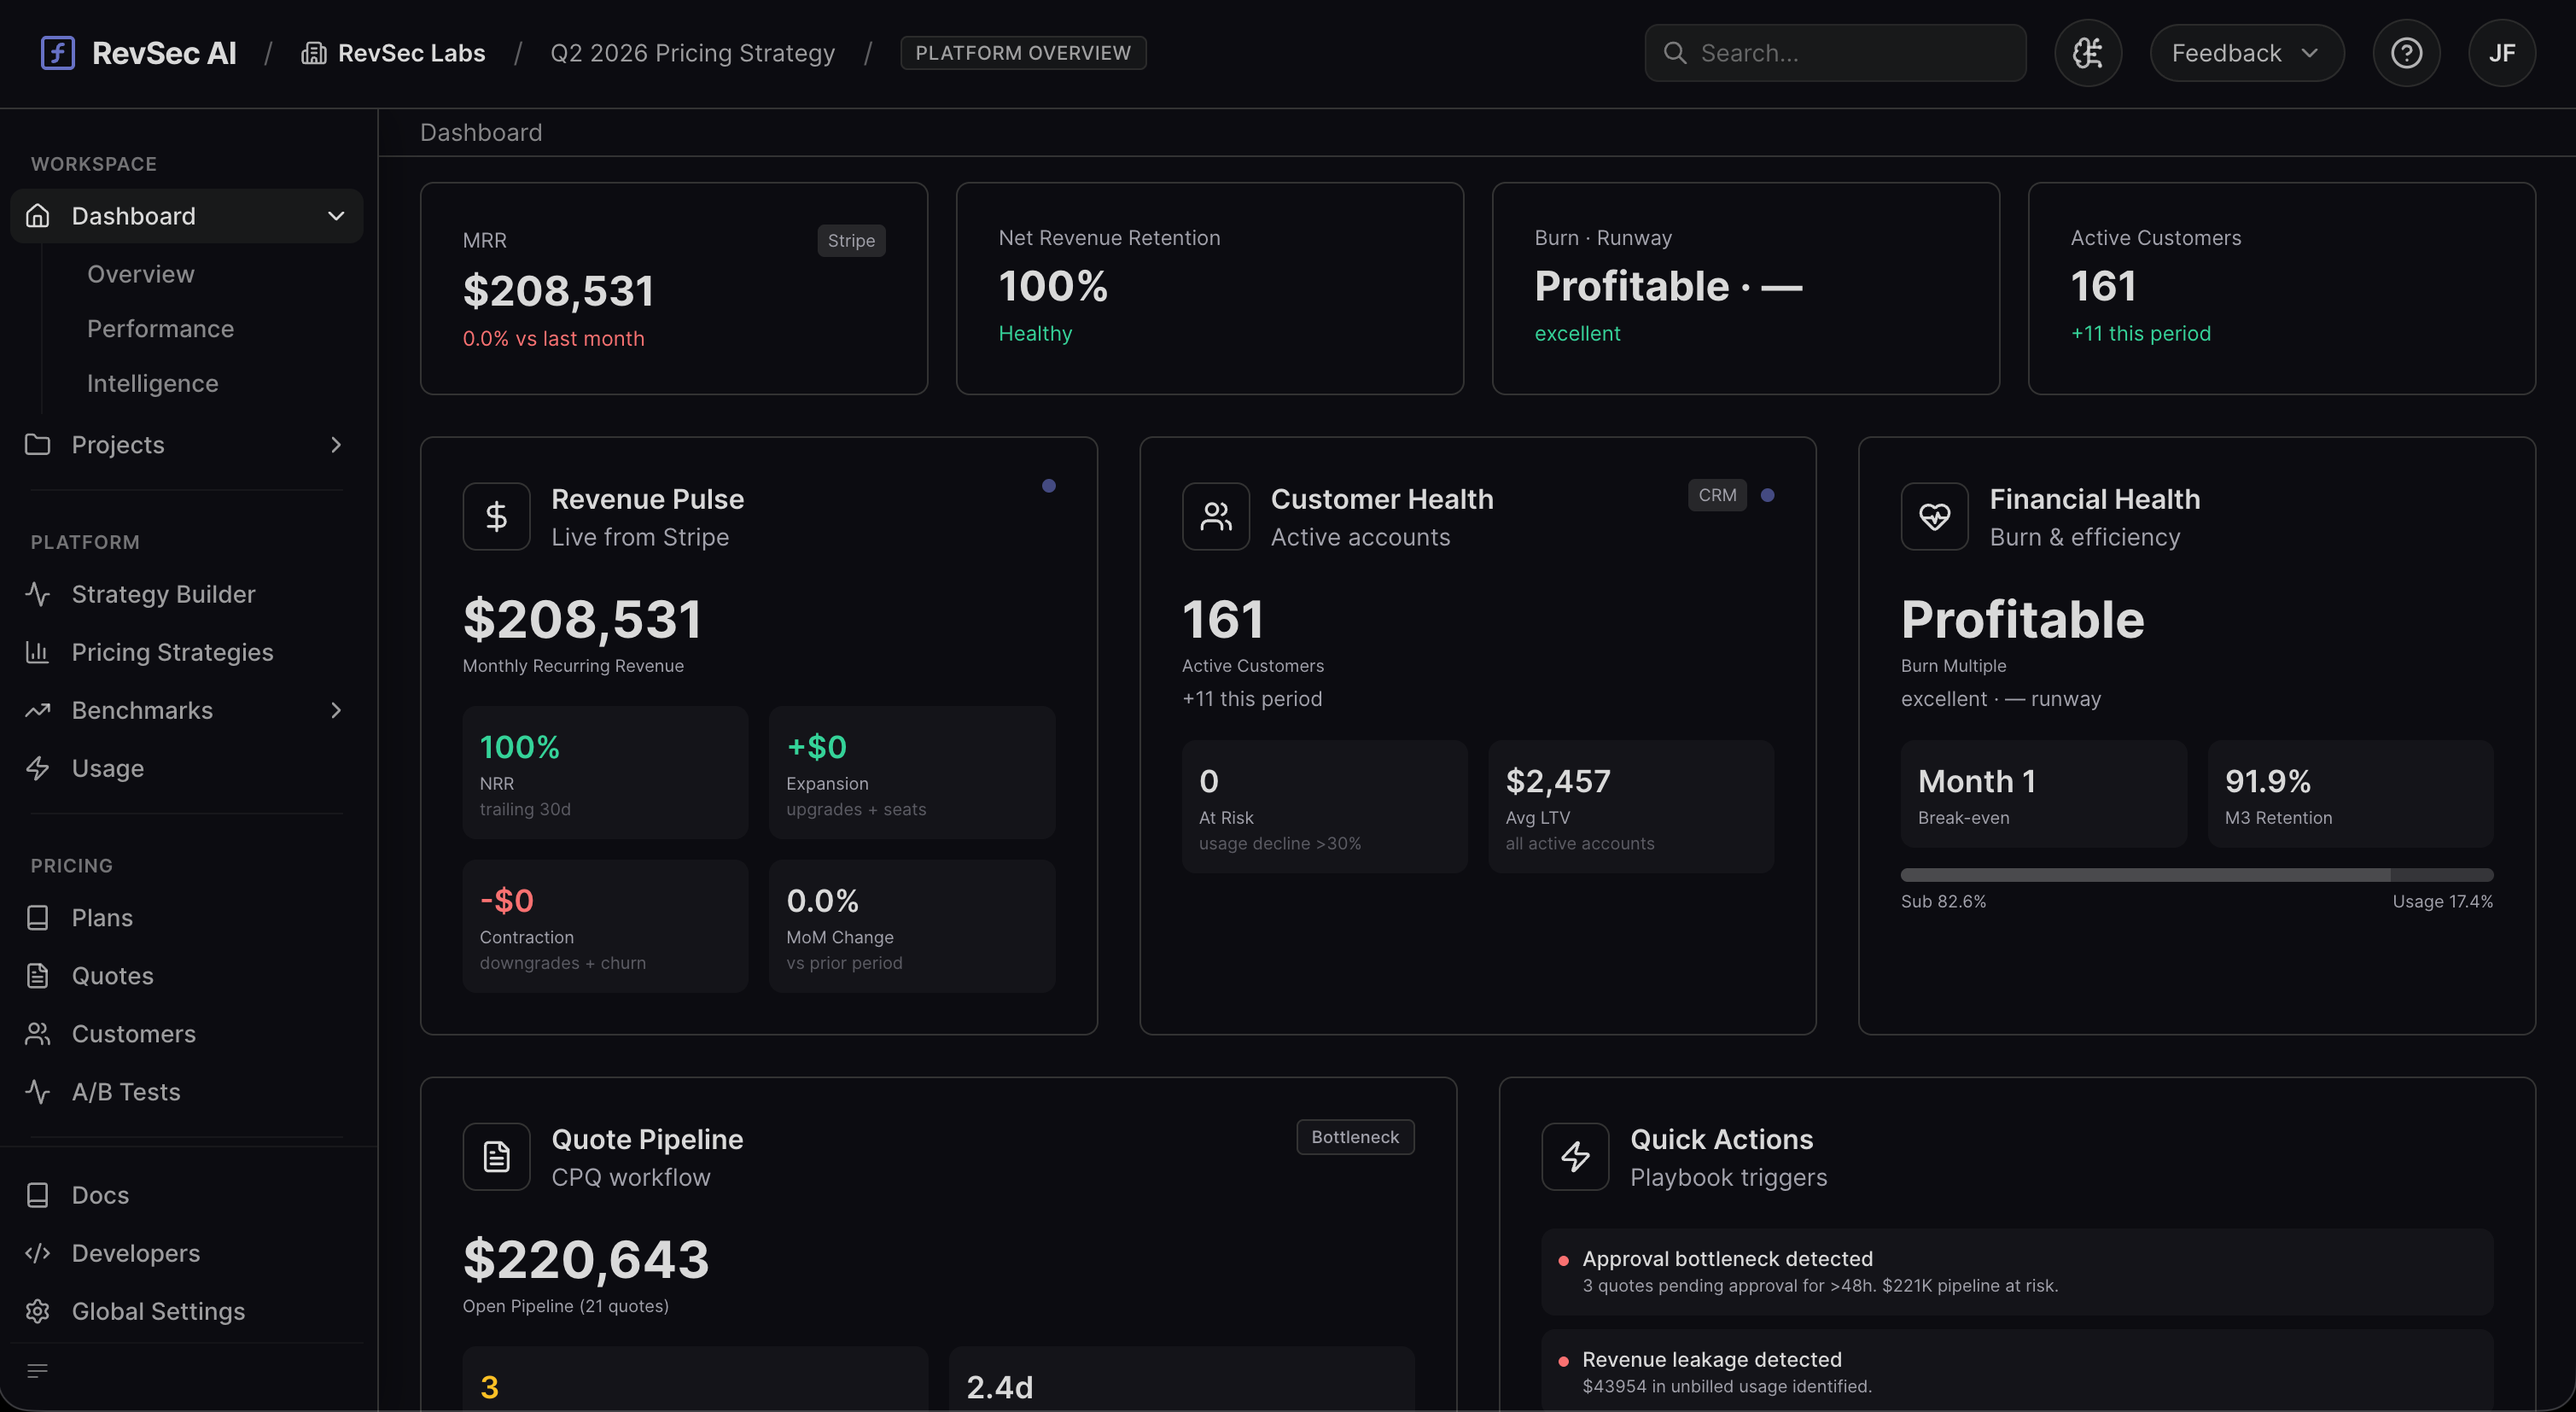Click the RevSec AI logo icon
This screenshot has width=2576, height=1412.
[x=57, y=52]
